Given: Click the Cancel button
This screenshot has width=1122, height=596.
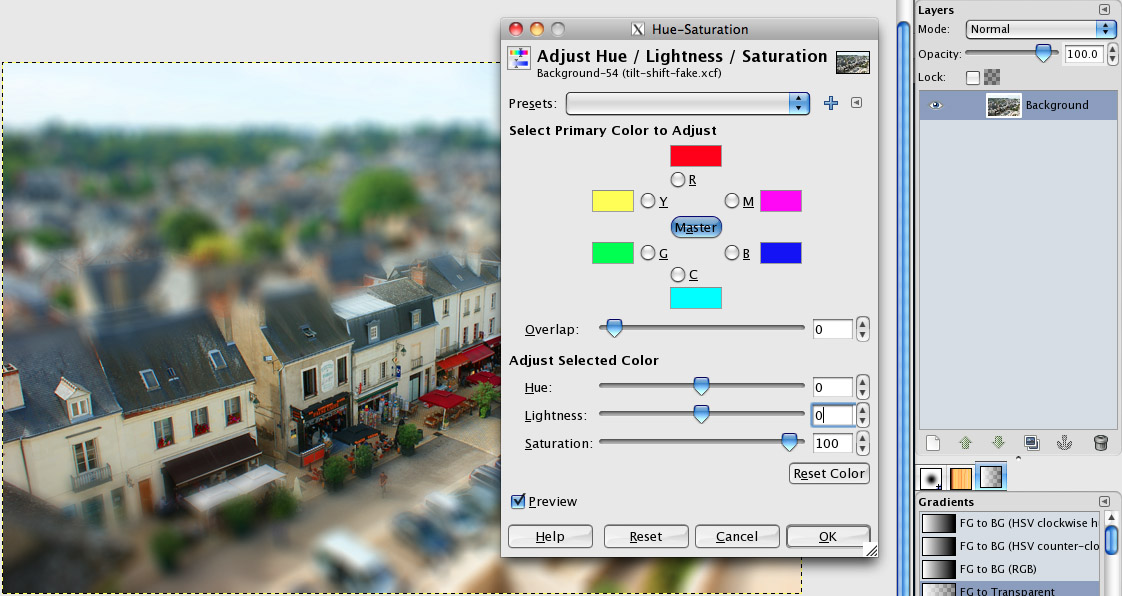Looking at the screenshot, I should click(737, 537).
